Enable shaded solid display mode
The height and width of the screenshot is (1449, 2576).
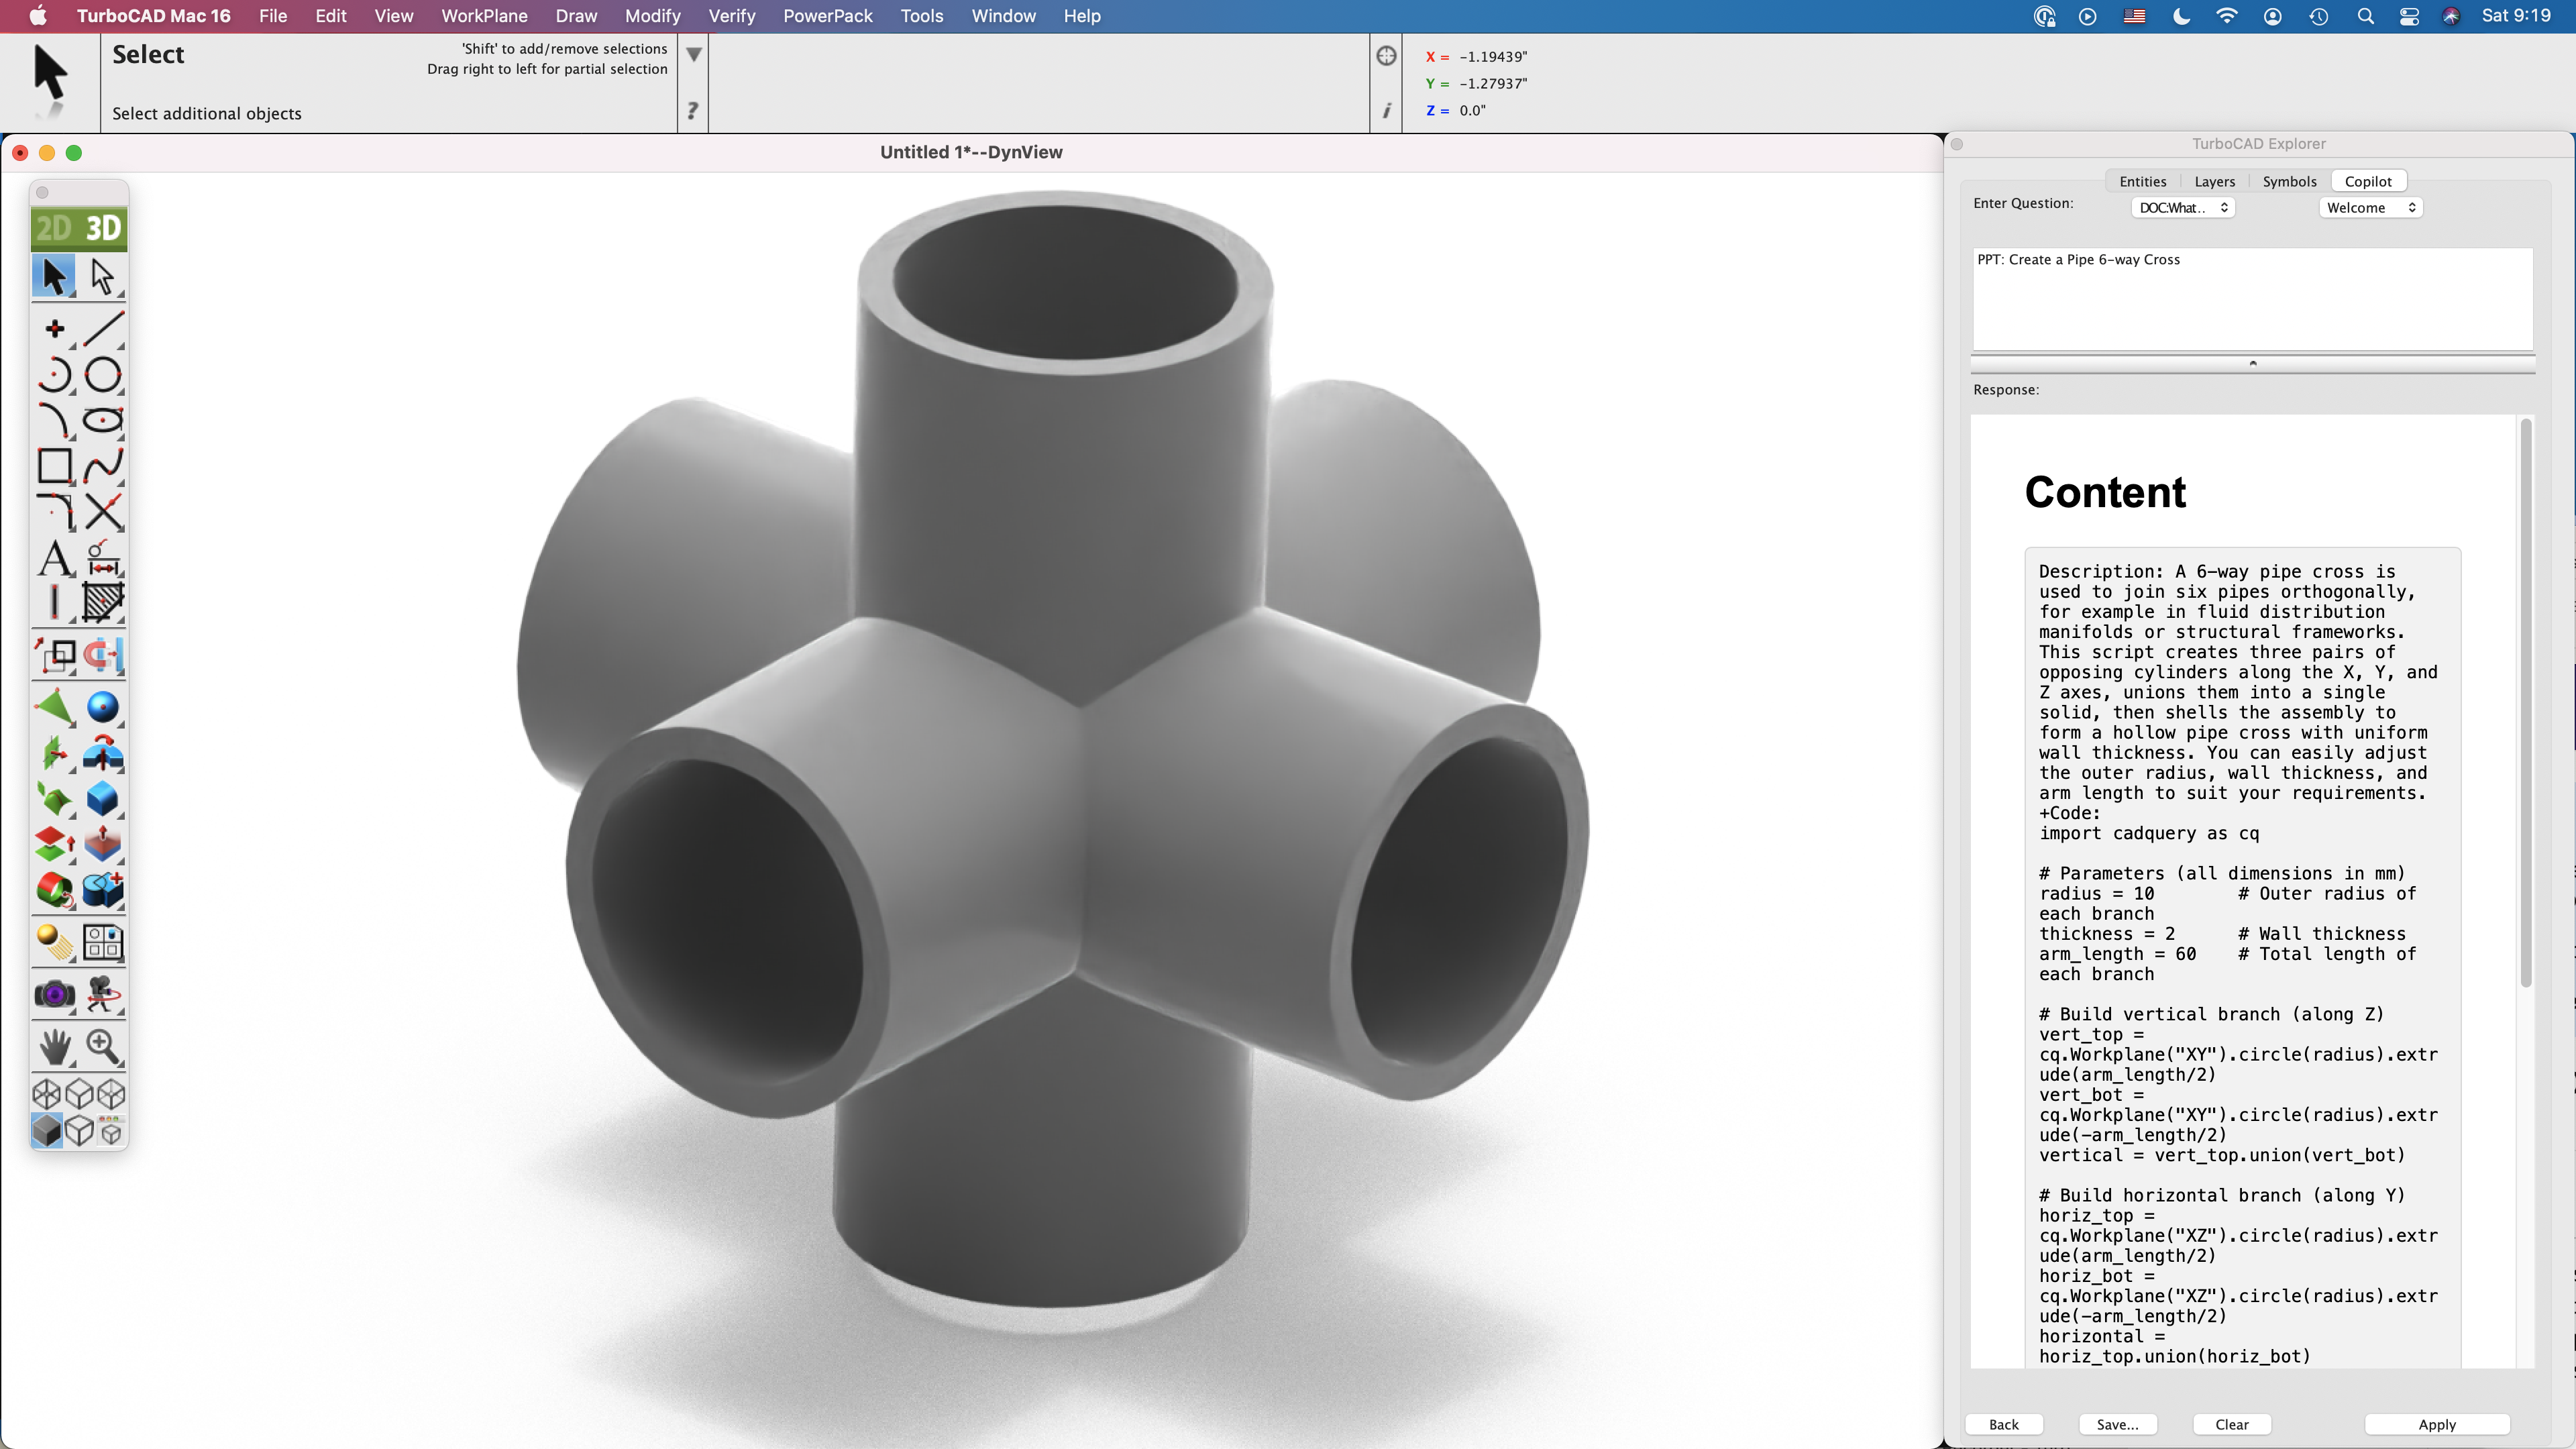(x=46, y=1131)
